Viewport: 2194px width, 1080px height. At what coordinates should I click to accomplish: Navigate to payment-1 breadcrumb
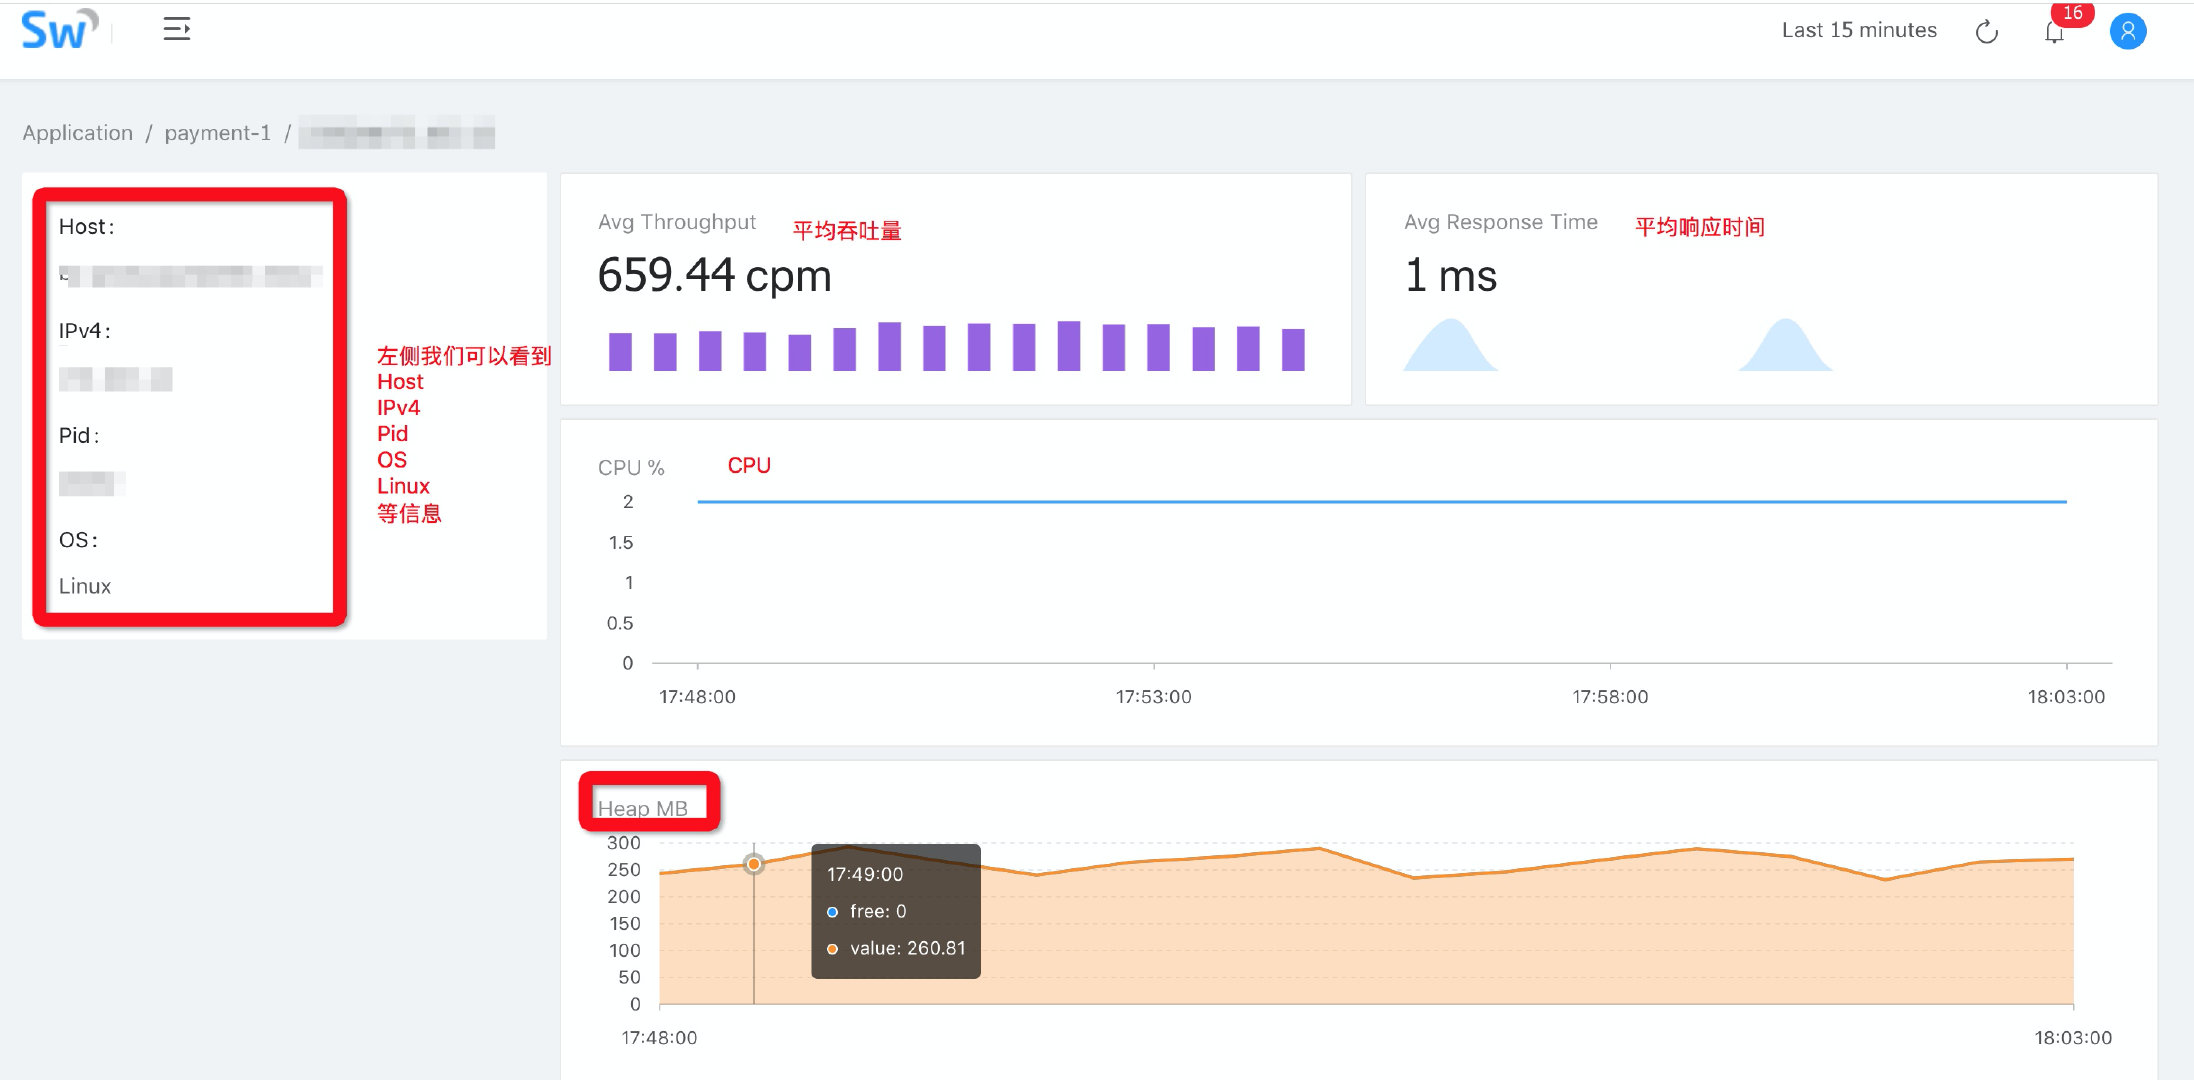pos(217,133)
